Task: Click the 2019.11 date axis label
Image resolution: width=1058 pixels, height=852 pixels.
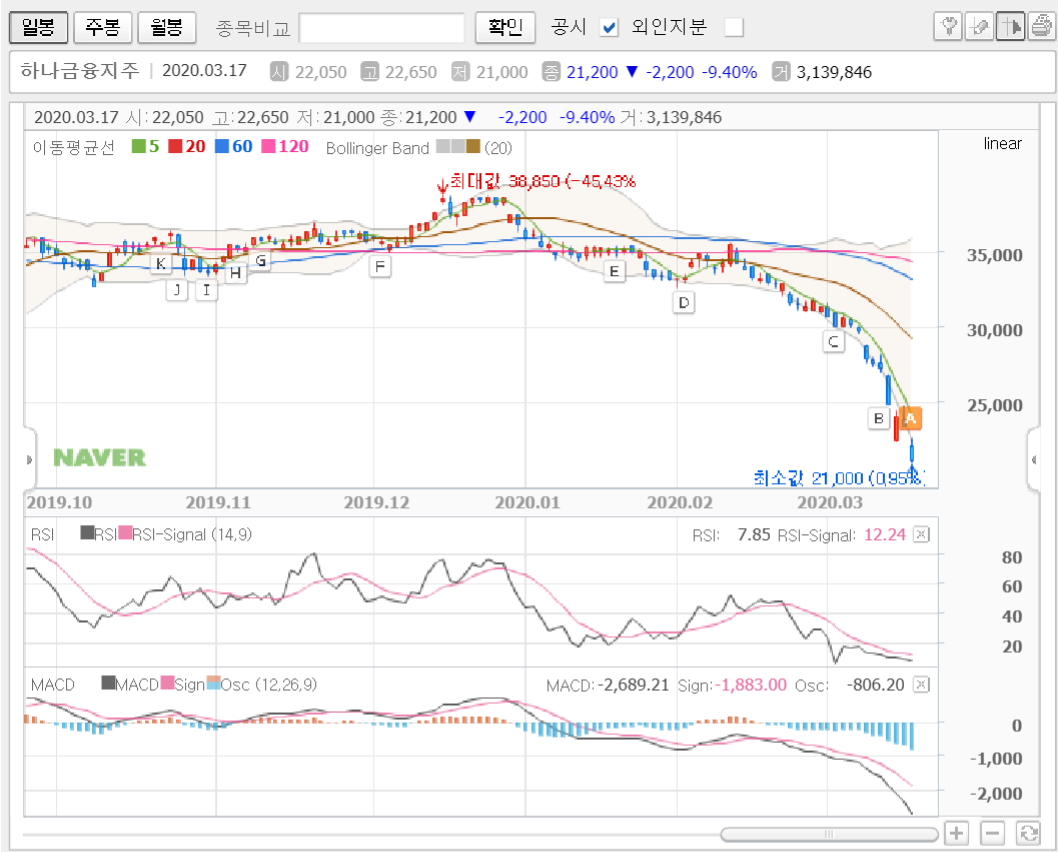Action: (218, 503)
